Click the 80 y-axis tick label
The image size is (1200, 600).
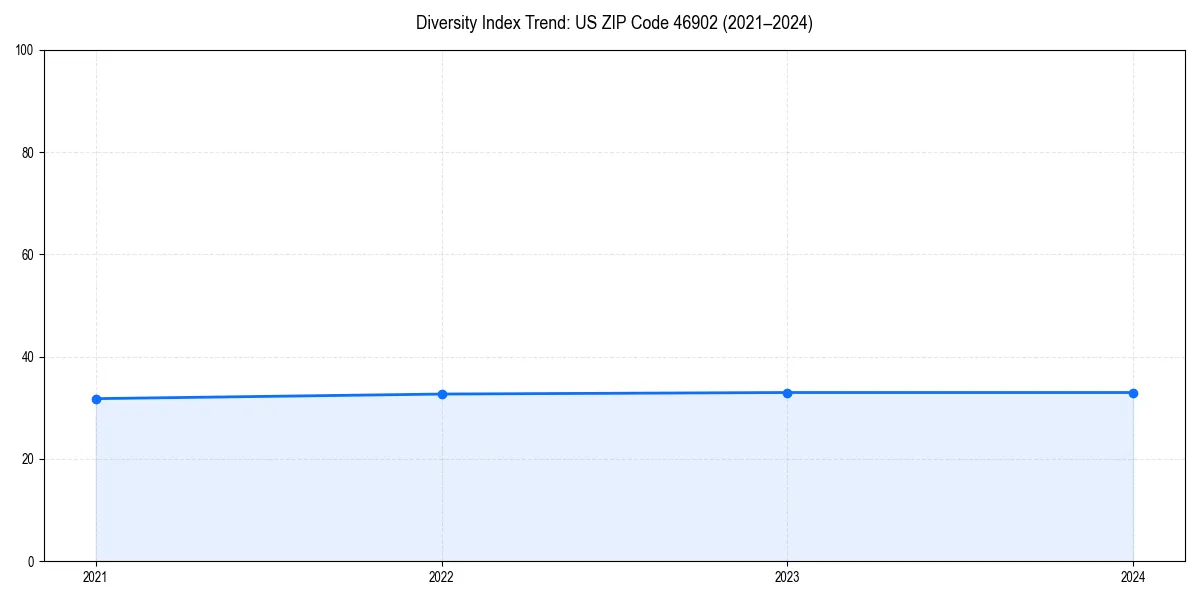point(28,149)
